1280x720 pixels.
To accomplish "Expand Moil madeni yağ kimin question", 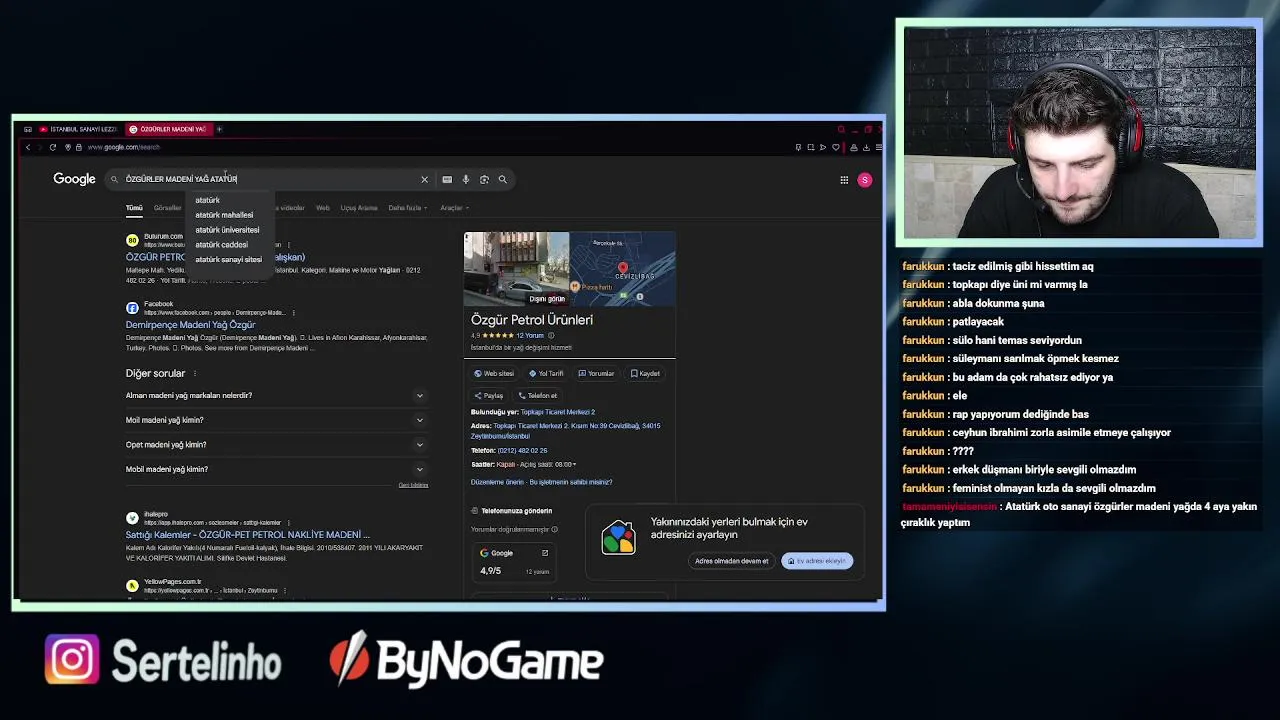I will pyautogui.click(x=276, y=420).
